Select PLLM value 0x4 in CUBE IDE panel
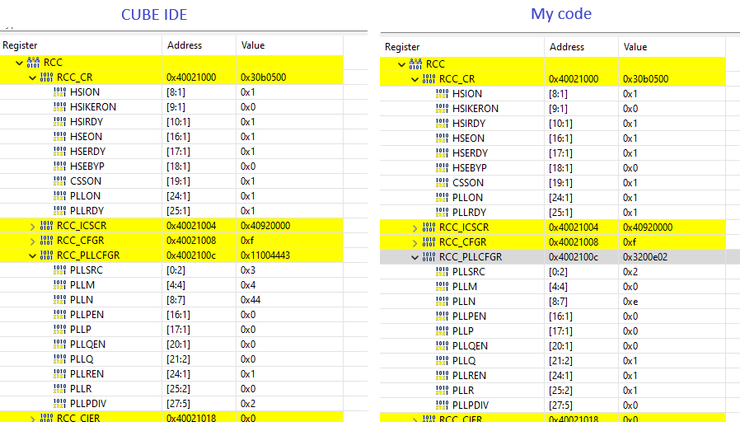Screen dimensions: 740x422 [x=248, y=285]
